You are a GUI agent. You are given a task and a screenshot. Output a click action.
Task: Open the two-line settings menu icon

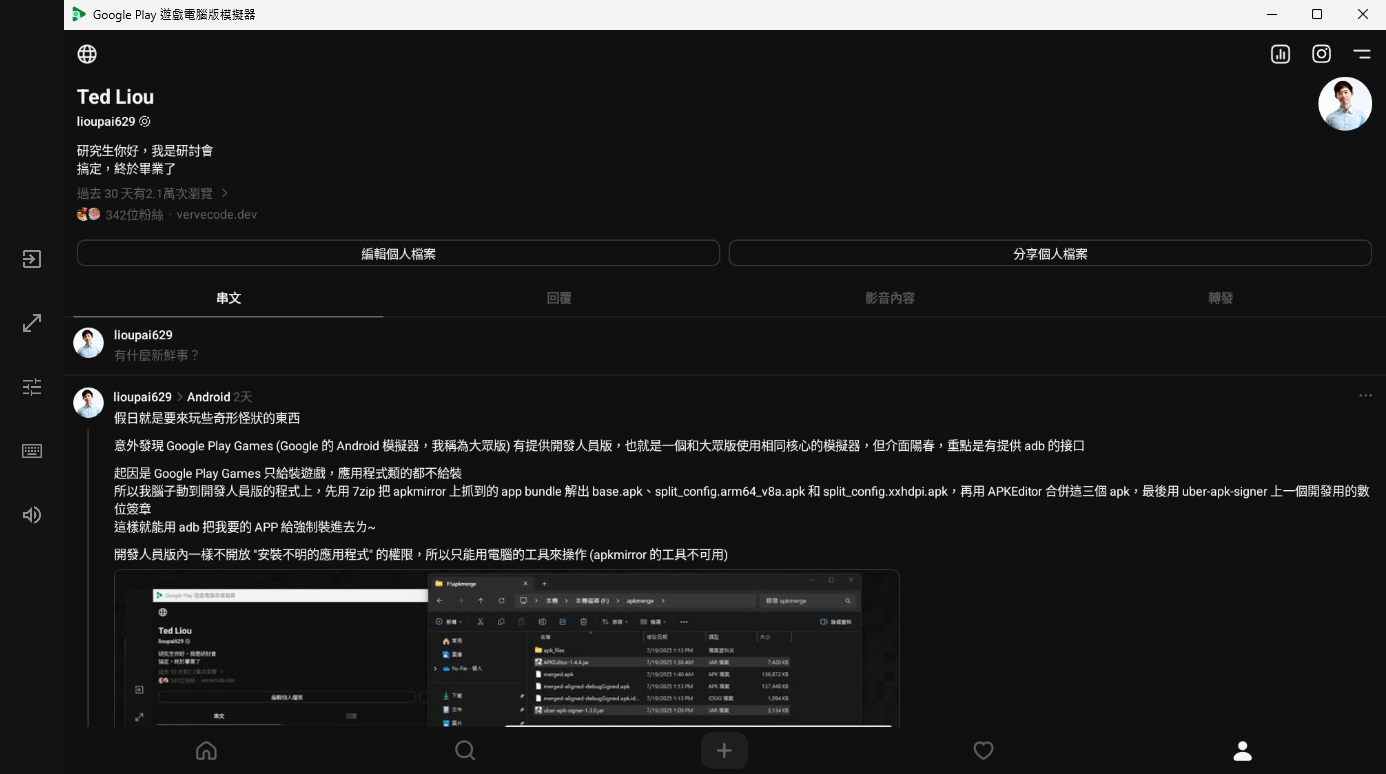pos(1361,54)
